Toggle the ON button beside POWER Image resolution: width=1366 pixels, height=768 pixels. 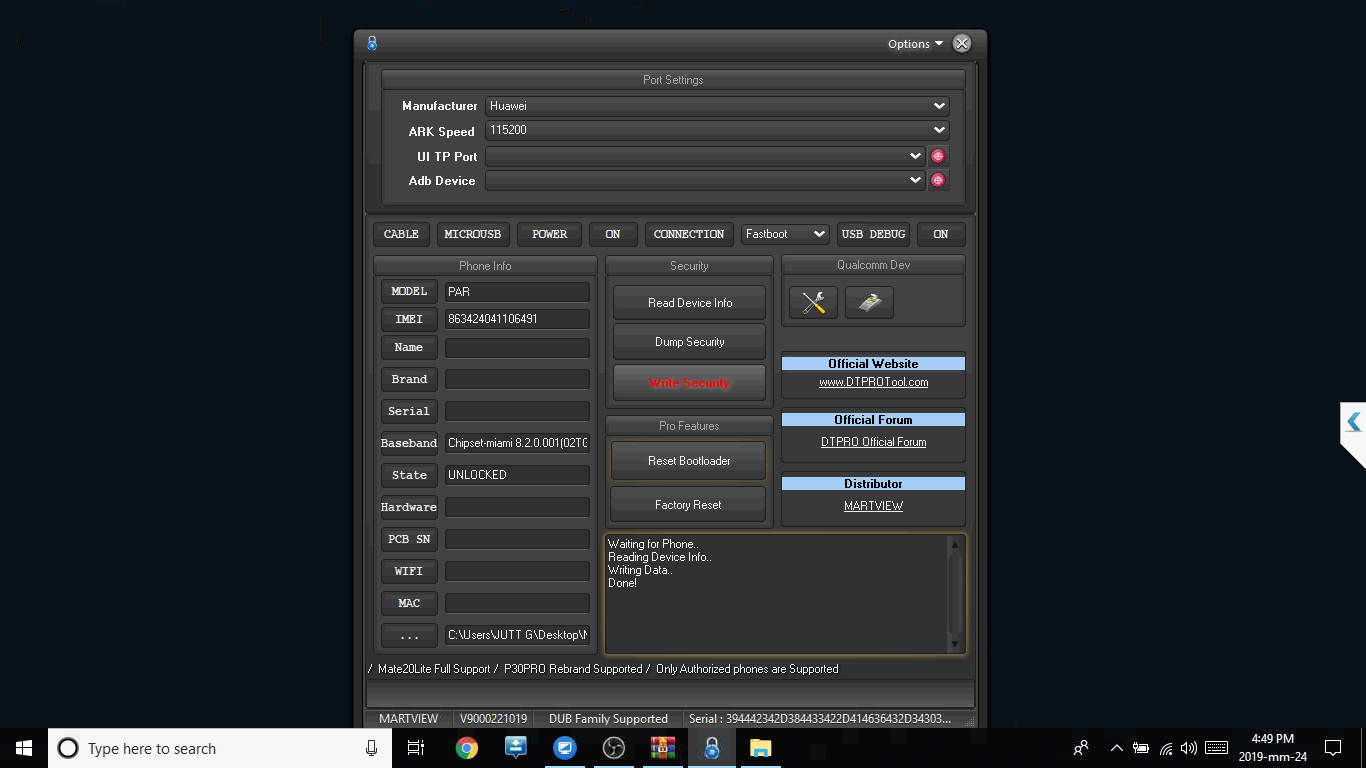613,234
